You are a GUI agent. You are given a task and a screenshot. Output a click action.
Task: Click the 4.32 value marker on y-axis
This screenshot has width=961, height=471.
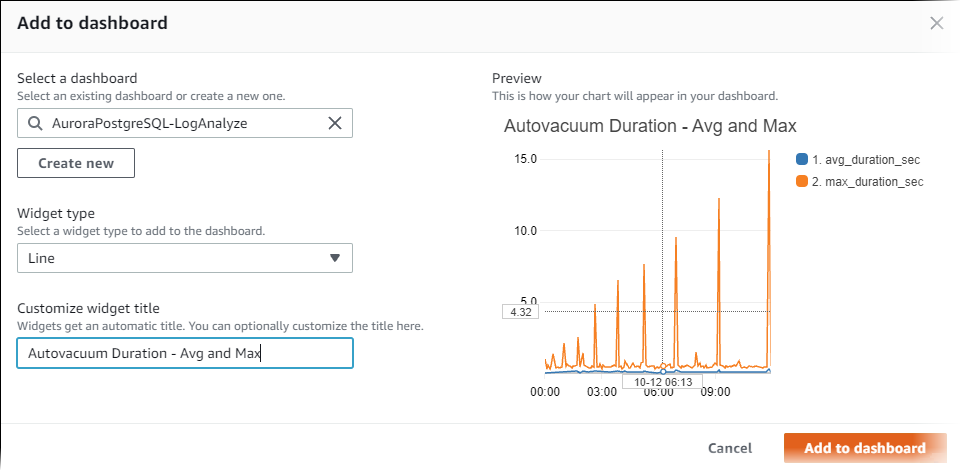(x=519, y=312)
